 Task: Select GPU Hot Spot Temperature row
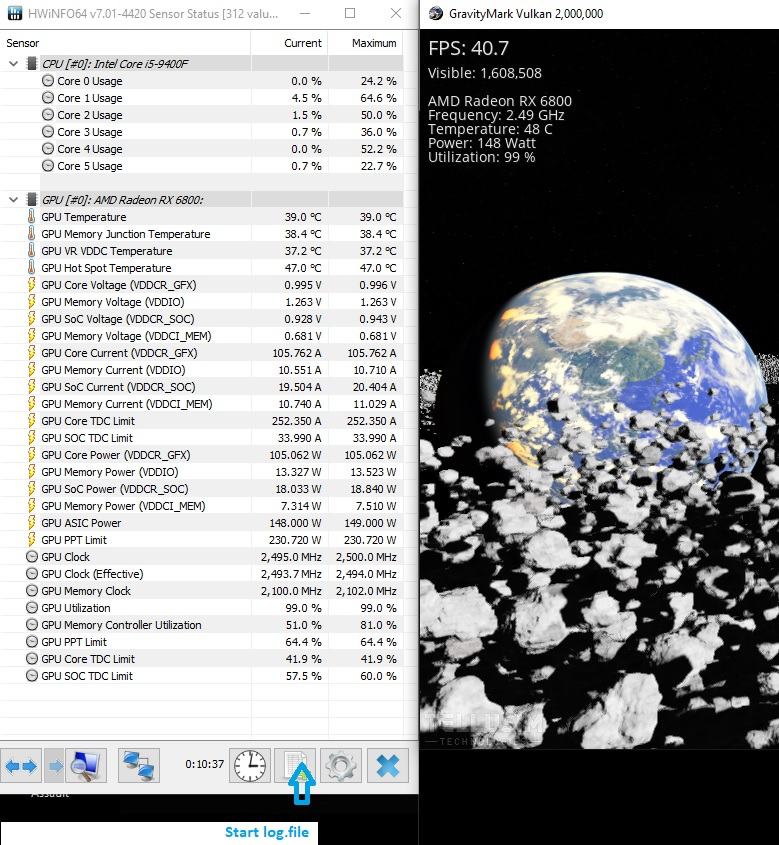click(201, 268)
